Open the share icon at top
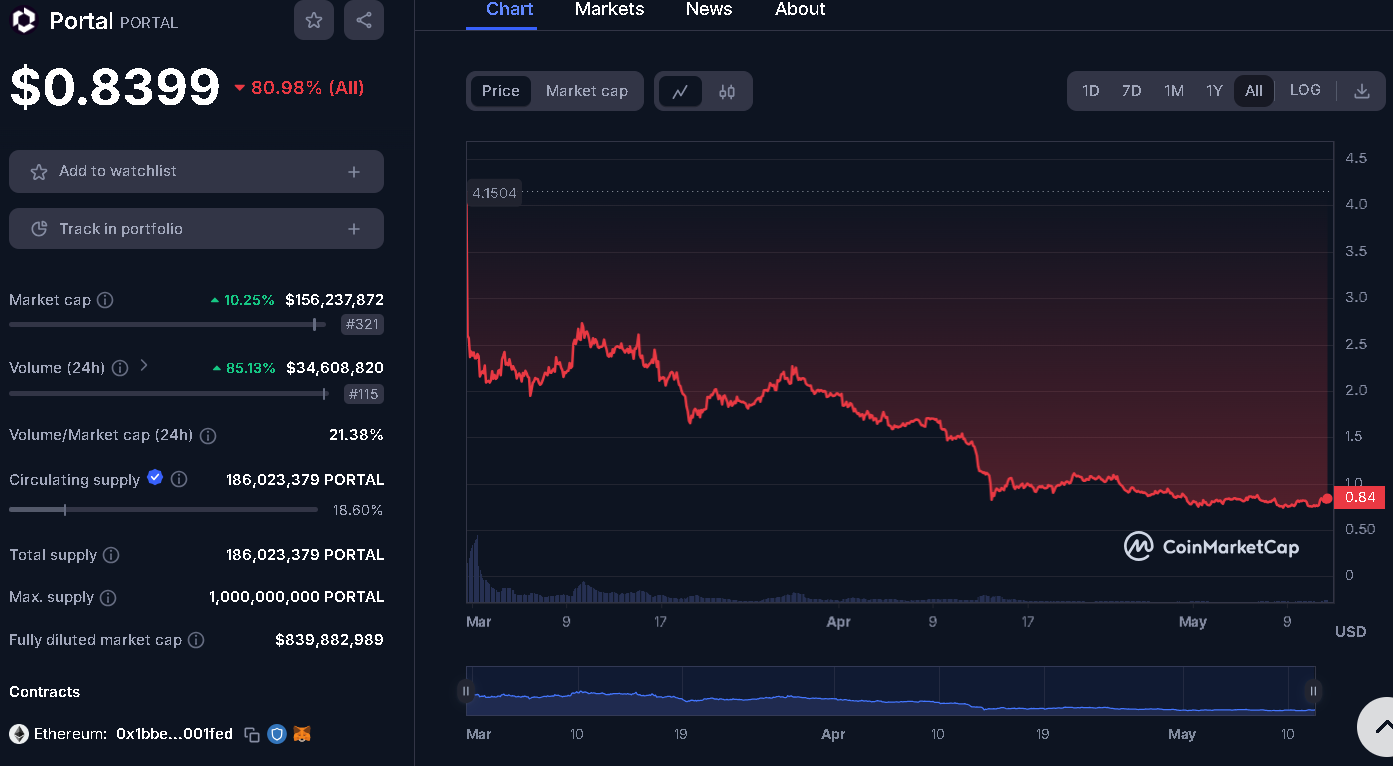This screenshot has width=1393, height=766. (x=363, y=20)
